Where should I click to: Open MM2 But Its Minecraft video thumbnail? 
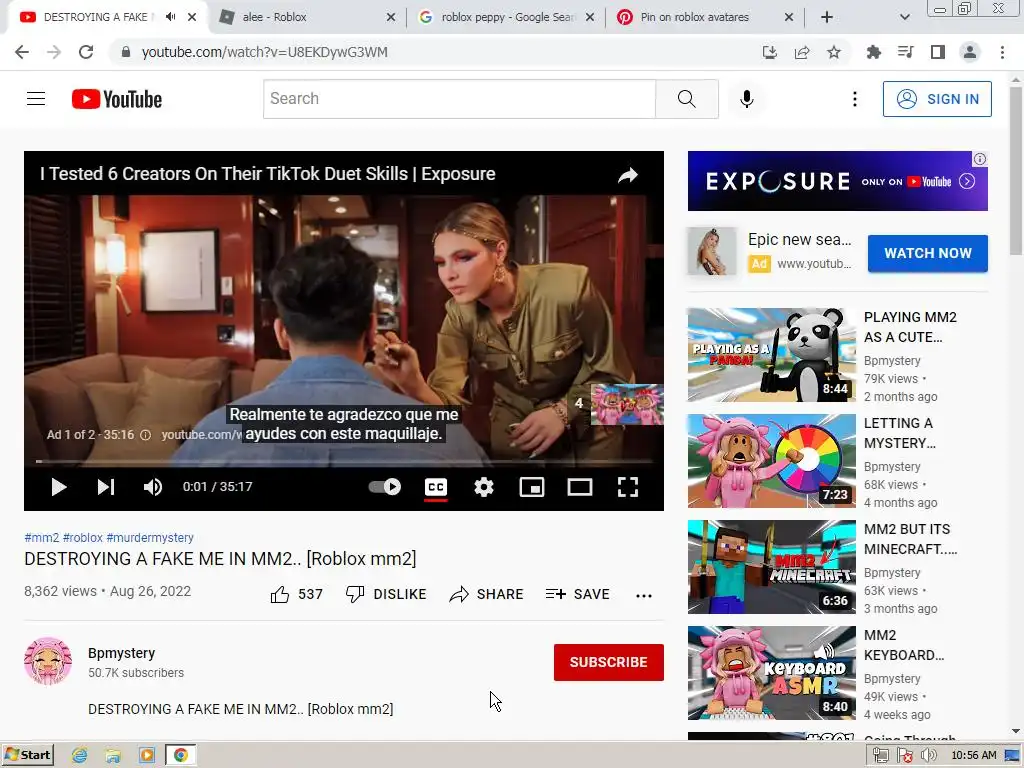(771, 567)
